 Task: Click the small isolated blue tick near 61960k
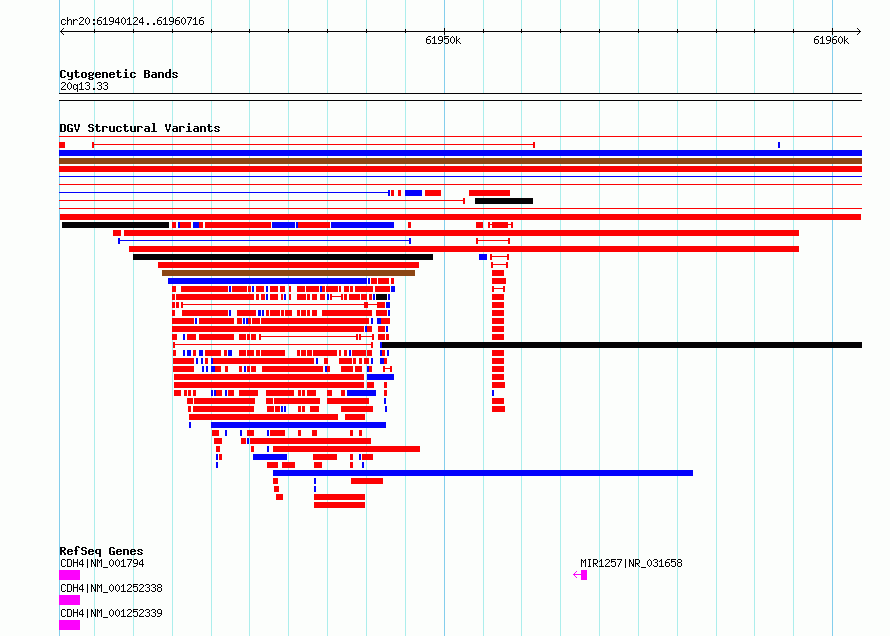[x=779, y=145]
